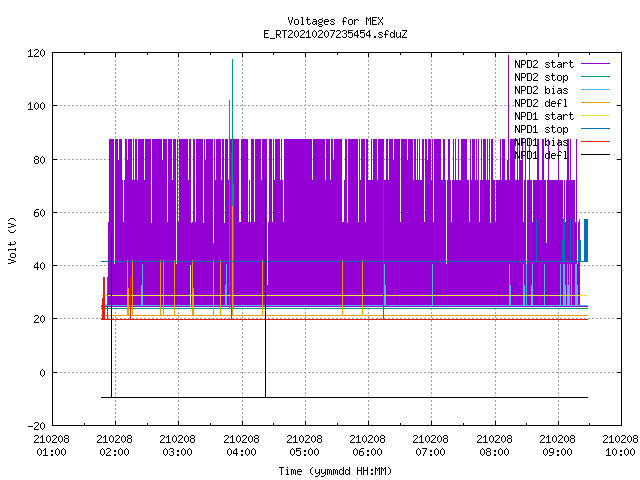
Task: Click the red NPD1 bias legend line sample
Action: click(x=596, y=142)
